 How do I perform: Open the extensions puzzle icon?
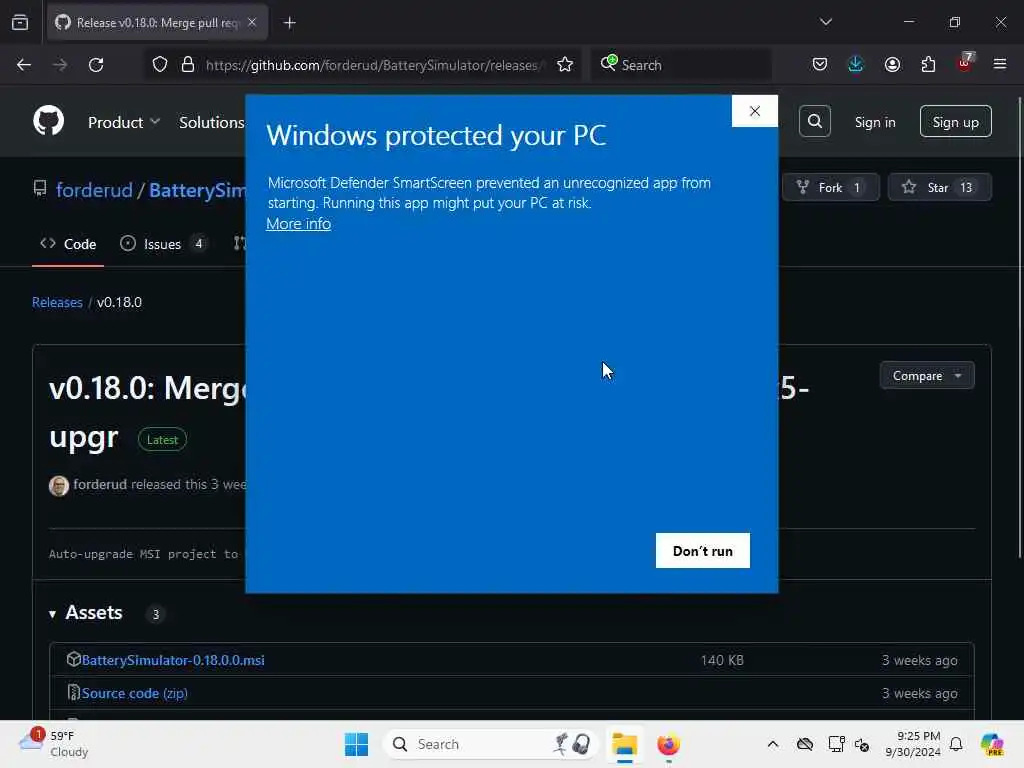928,65
